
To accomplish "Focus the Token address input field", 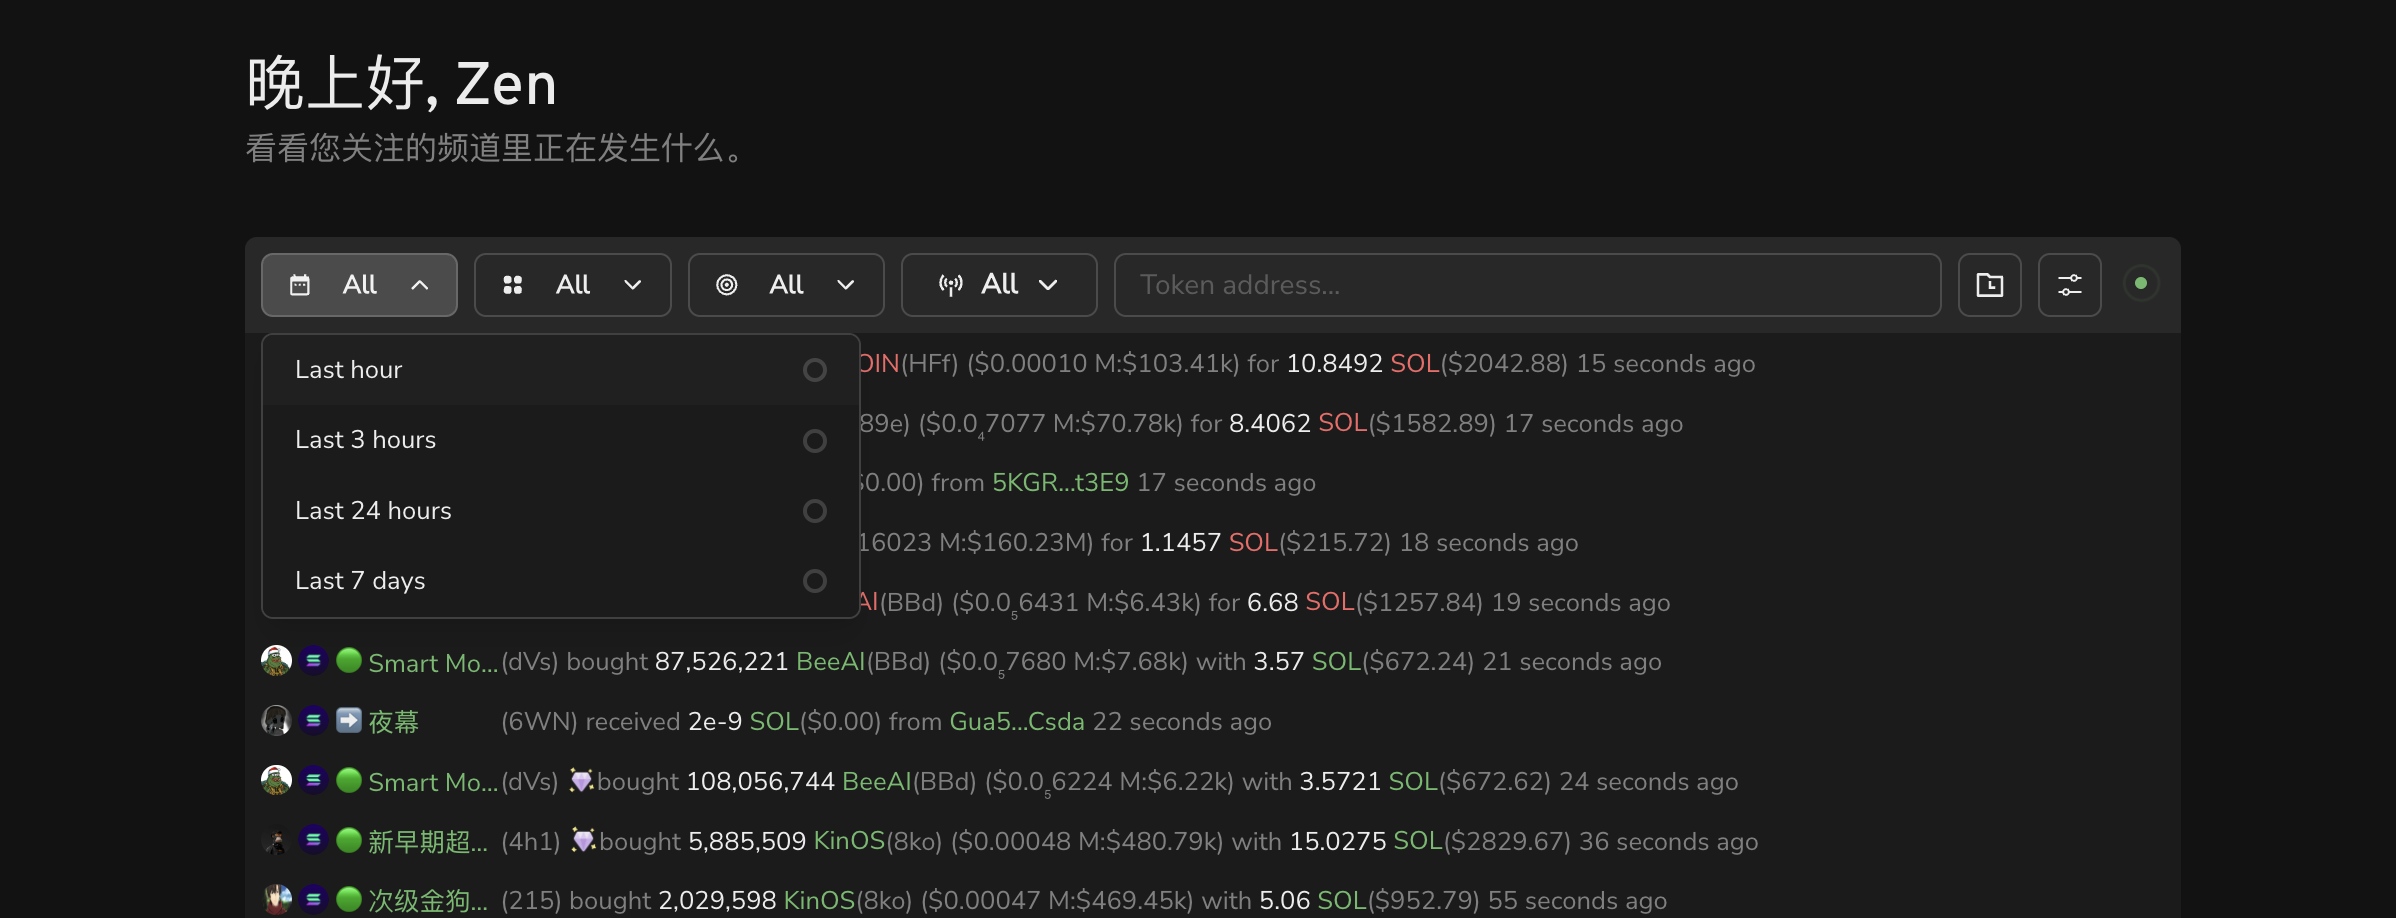I will pos(1527,285).
